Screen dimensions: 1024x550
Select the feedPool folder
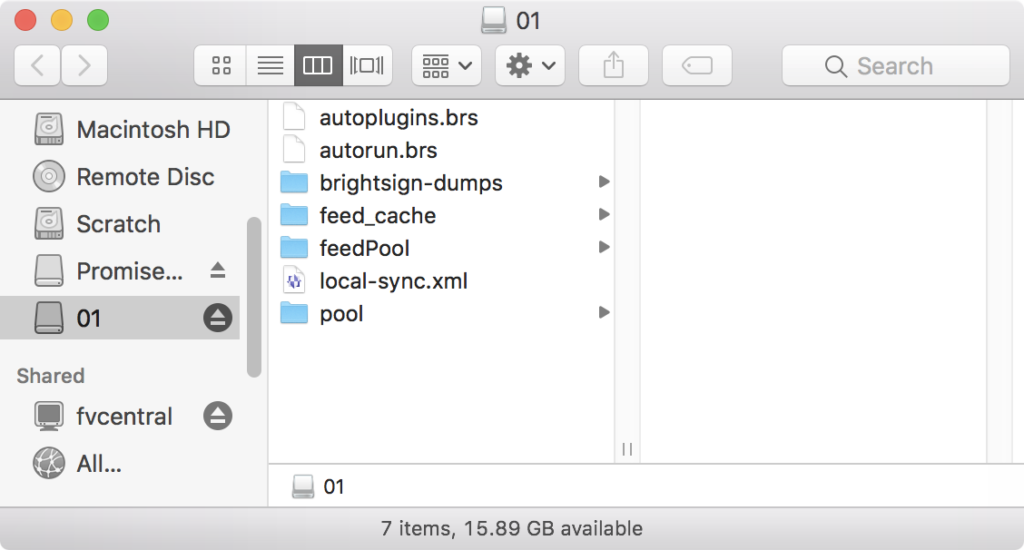coord(364,248)
